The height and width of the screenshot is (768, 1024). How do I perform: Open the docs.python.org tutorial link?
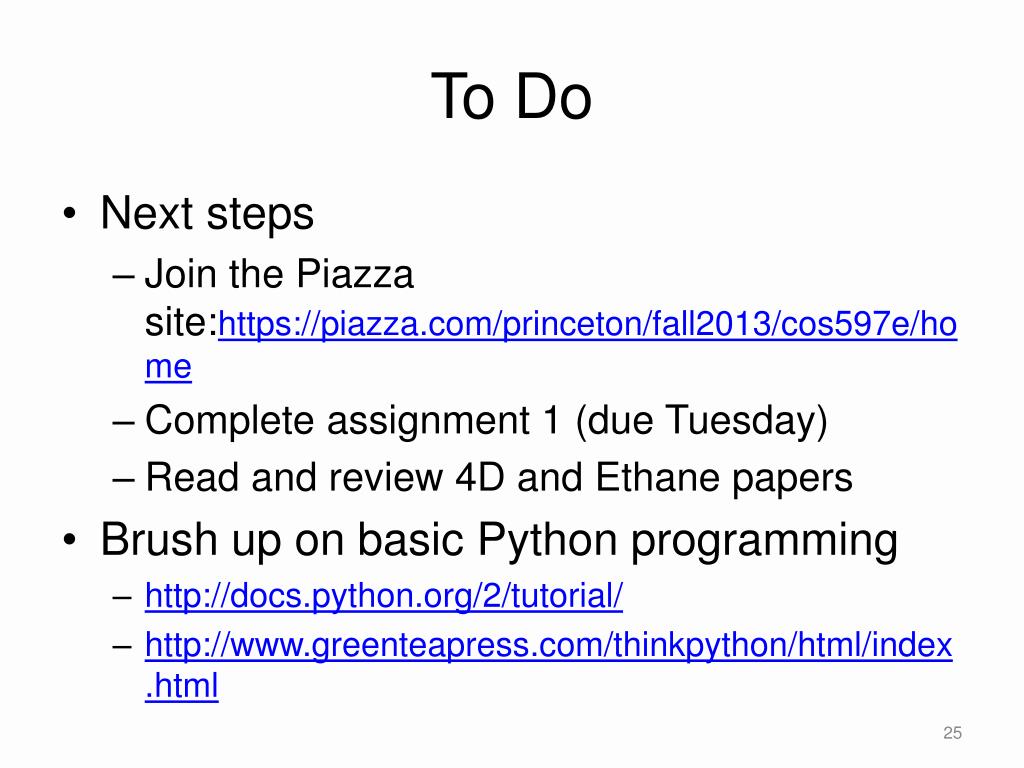(x=383, y=596)
